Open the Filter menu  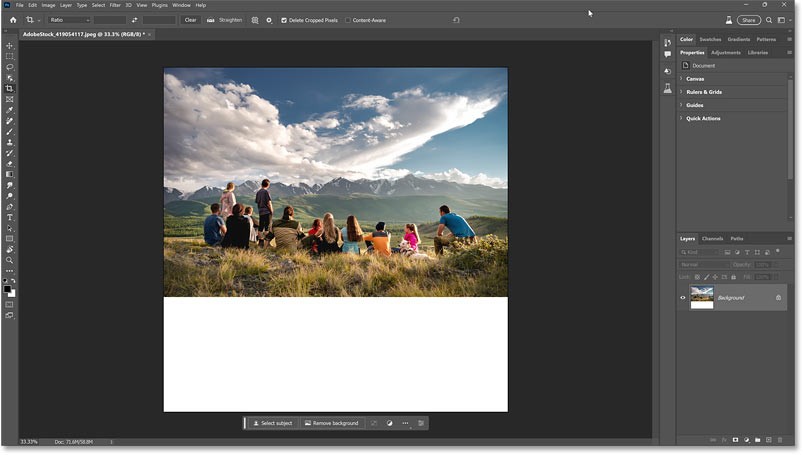click(115, 5)
